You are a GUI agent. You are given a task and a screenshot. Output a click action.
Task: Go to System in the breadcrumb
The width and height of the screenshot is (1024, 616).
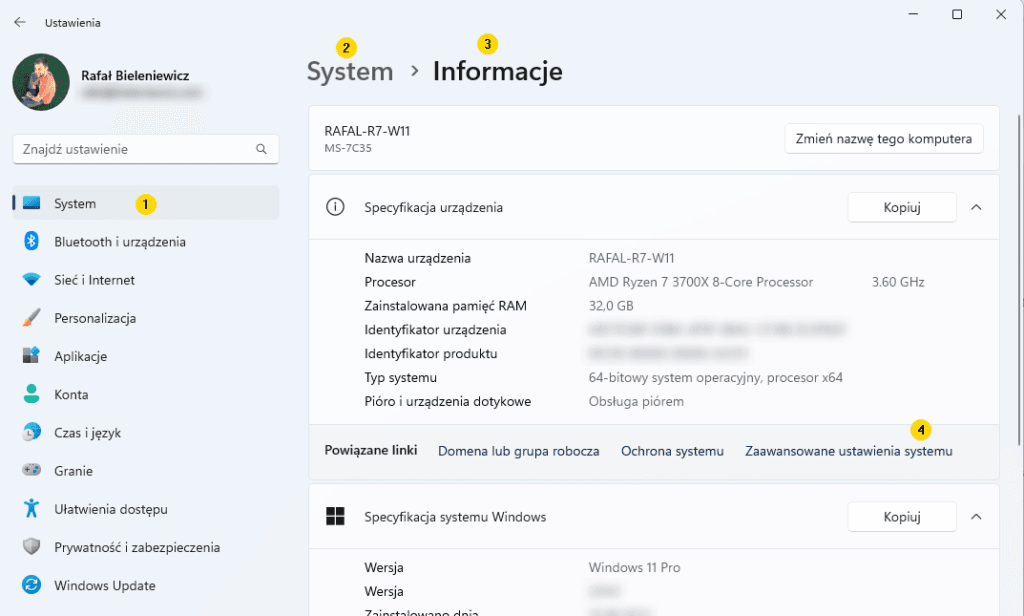click(x=350, y=72)
